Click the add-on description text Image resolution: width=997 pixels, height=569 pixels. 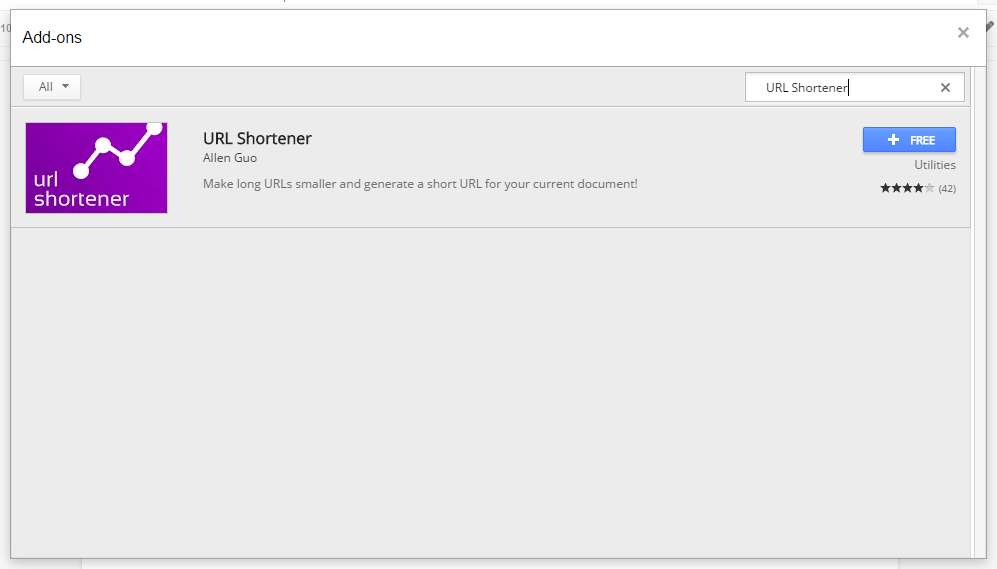(420, 184)
